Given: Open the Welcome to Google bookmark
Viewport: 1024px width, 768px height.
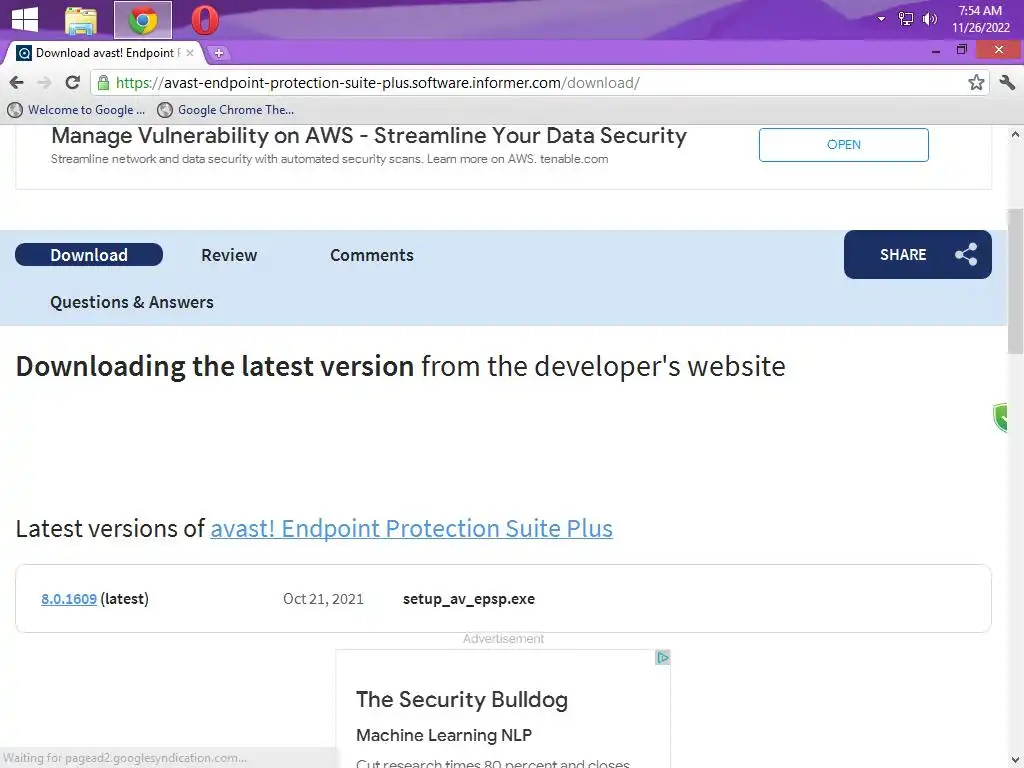Looking at the screenshot, I should [76, 110].
